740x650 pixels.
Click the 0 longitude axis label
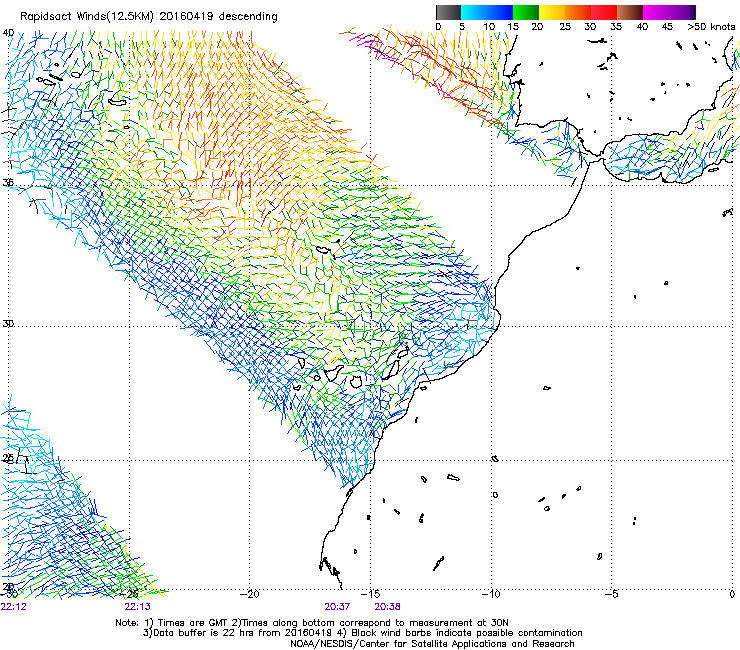(732, 594)
